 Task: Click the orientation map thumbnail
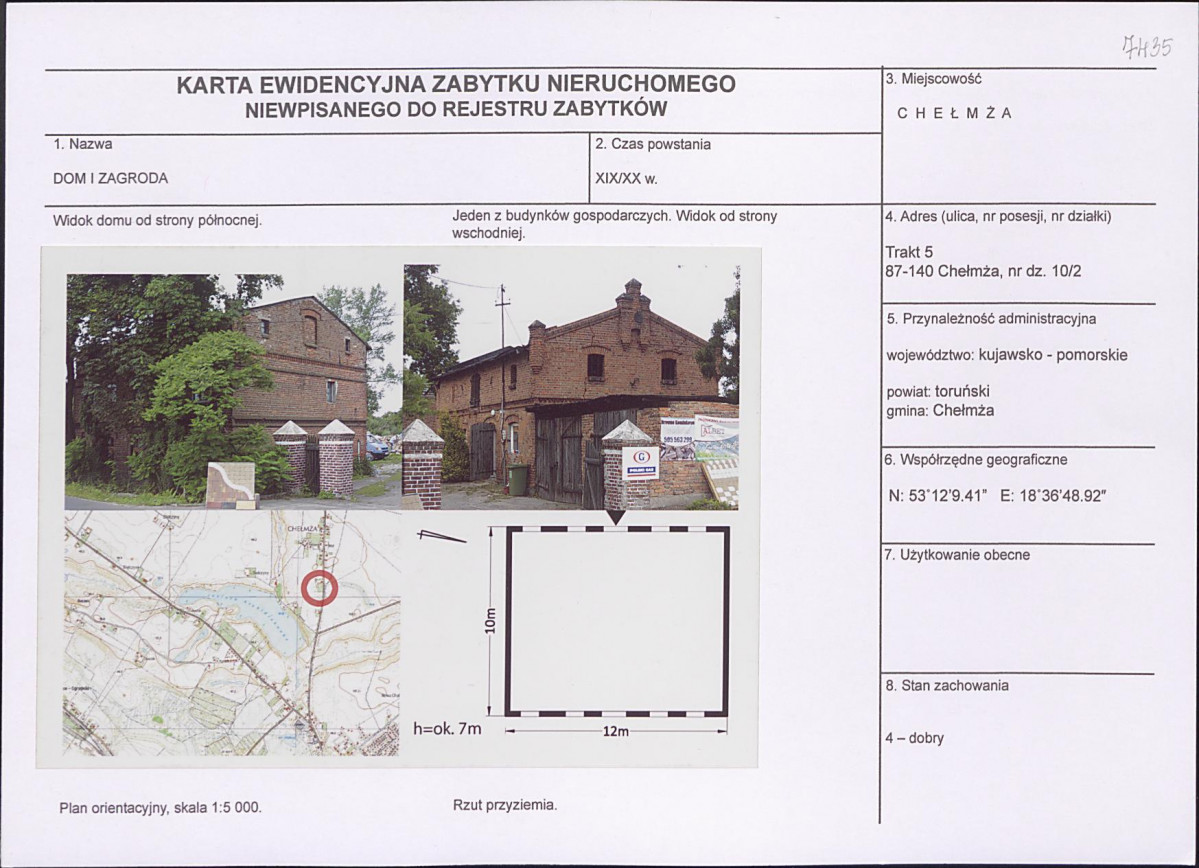232,633
